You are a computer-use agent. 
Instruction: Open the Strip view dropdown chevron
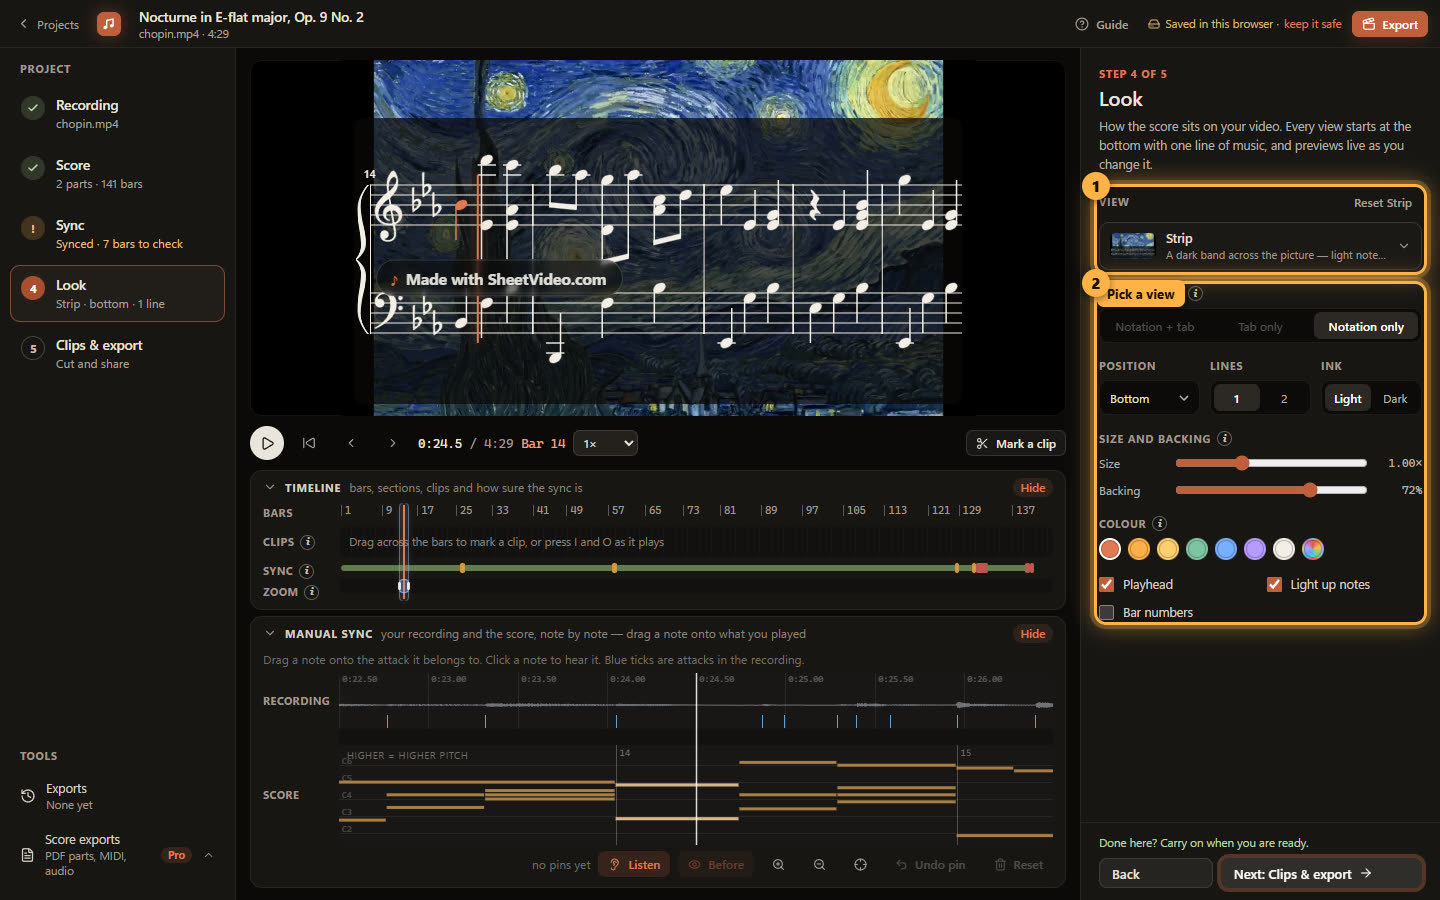1404,246
